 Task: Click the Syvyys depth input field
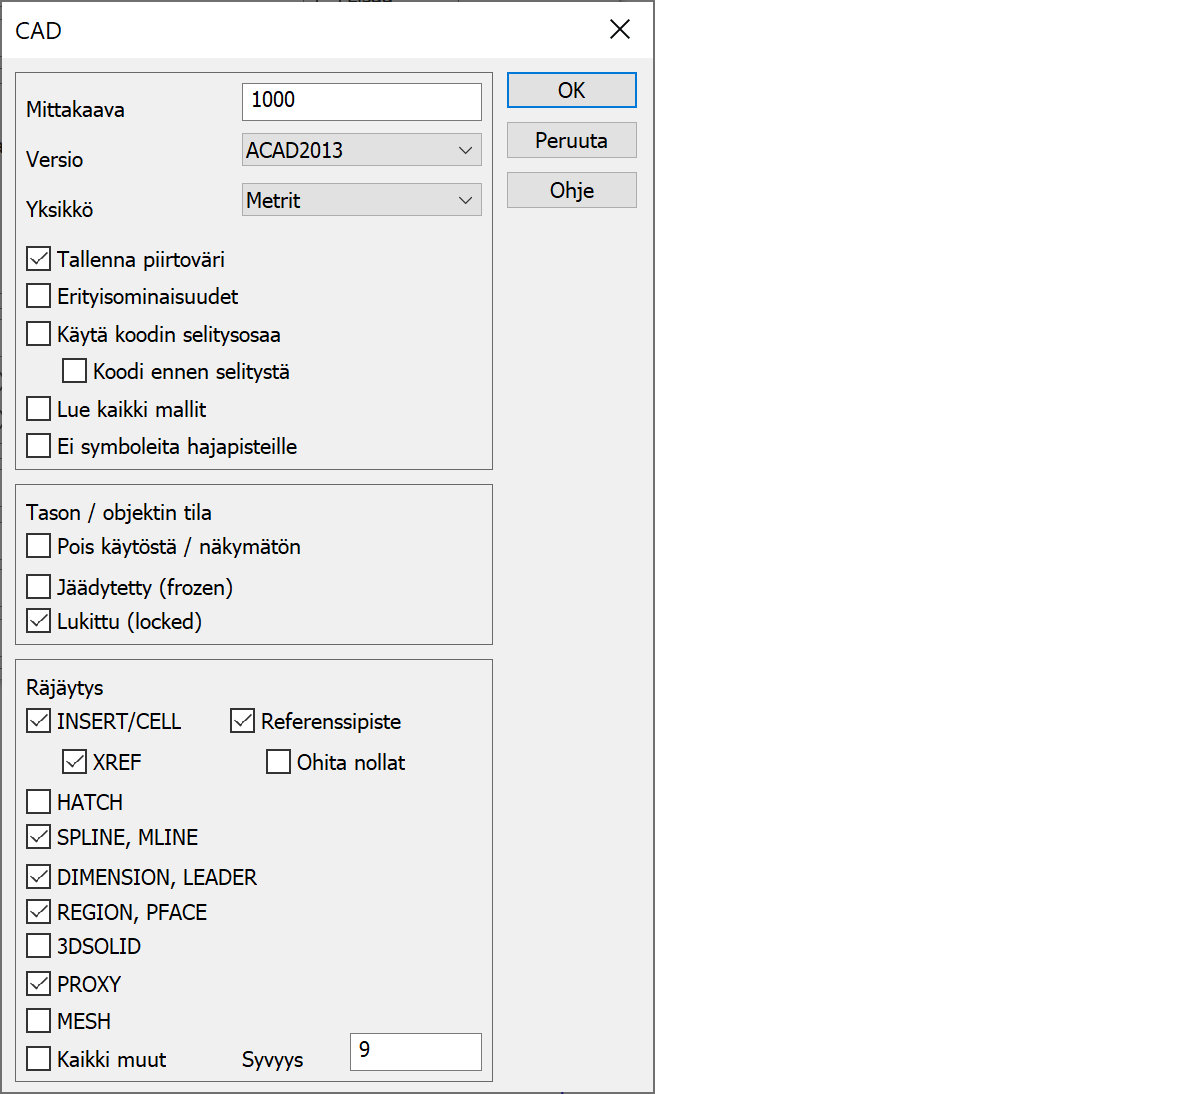[415, 1051]
